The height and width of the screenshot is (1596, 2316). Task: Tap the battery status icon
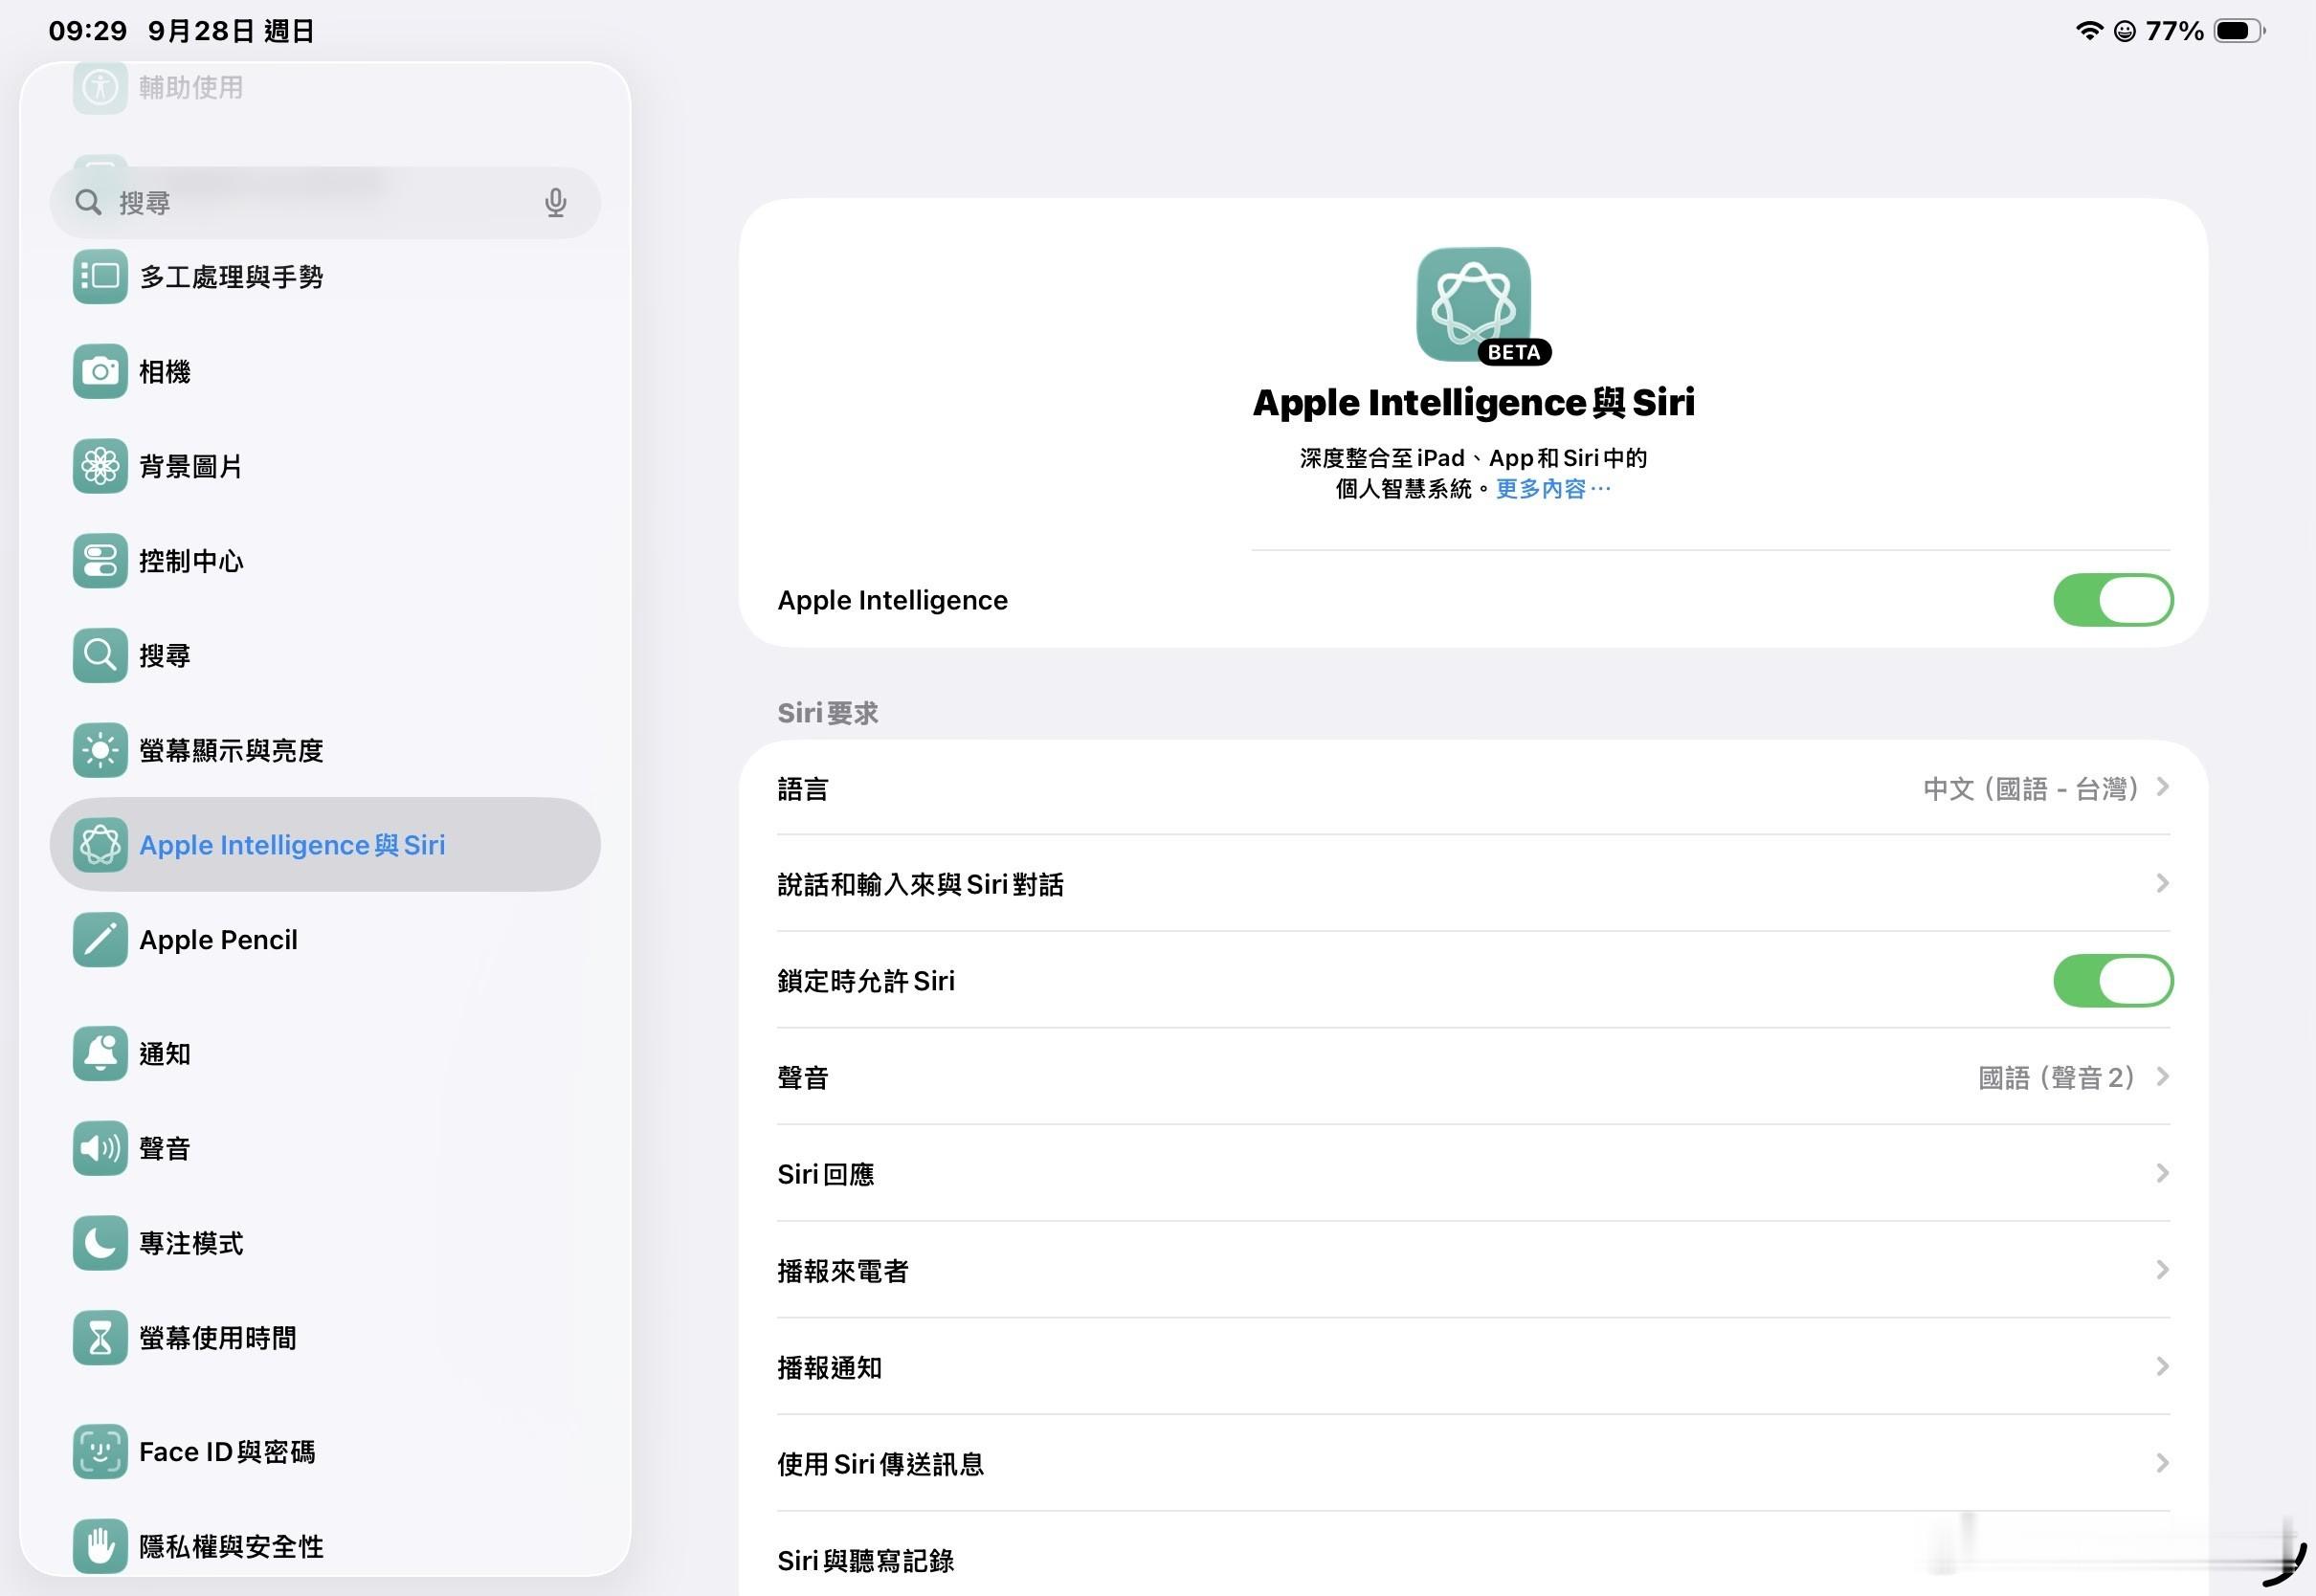(x=2240, y=31)
